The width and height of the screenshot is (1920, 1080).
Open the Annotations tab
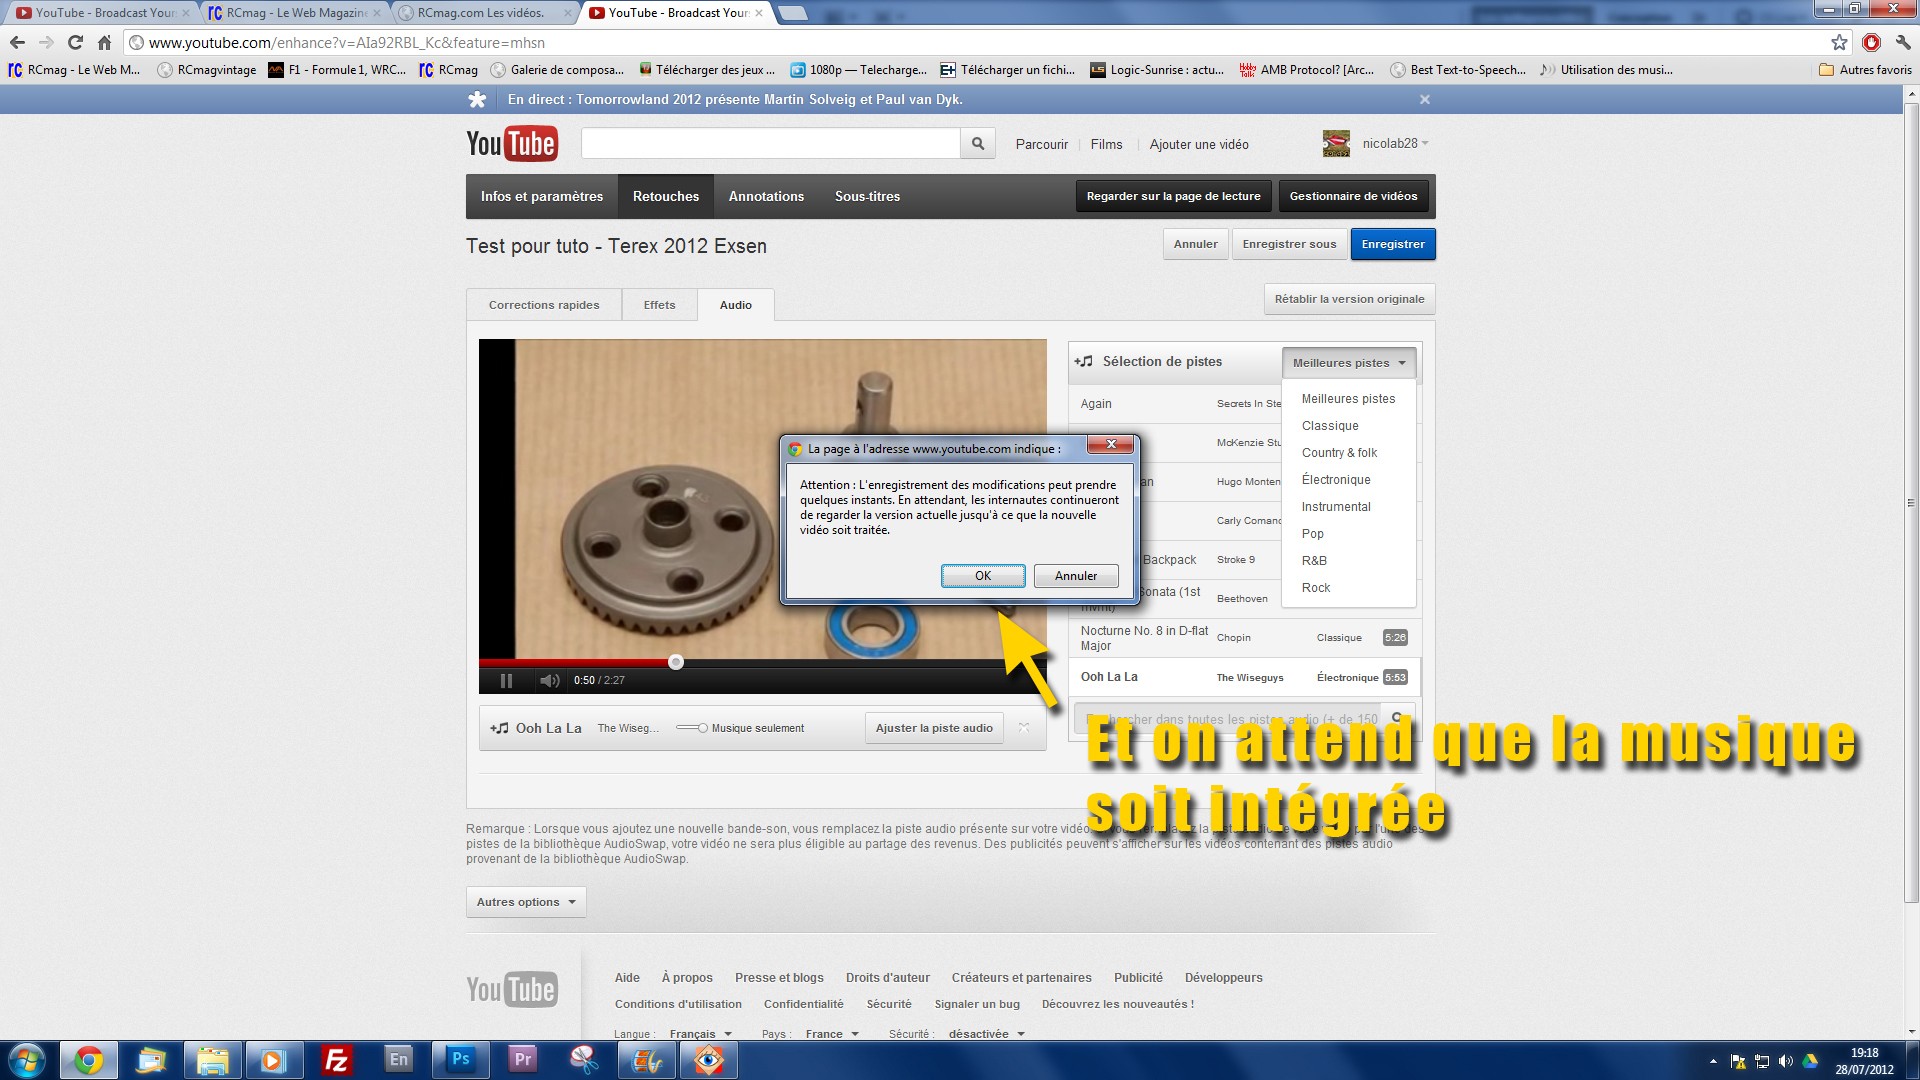point(766,197)
